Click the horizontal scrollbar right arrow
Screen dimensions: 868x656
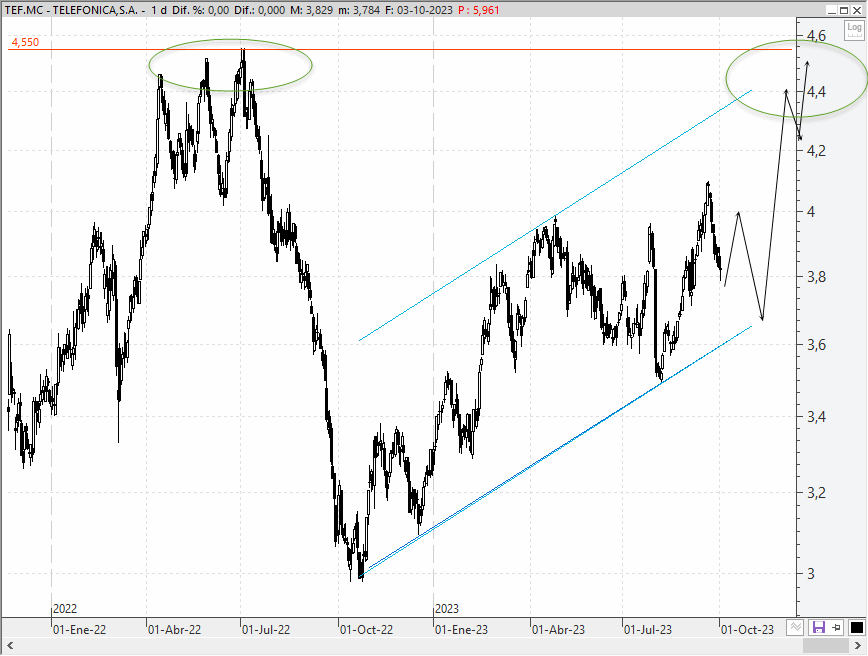click(858, 645)
